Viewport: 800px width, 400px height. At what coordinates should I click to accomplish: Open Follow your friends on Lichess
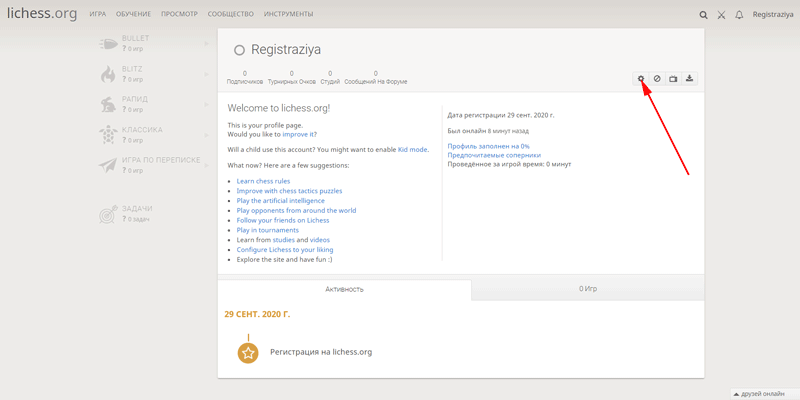click(283, 220)
